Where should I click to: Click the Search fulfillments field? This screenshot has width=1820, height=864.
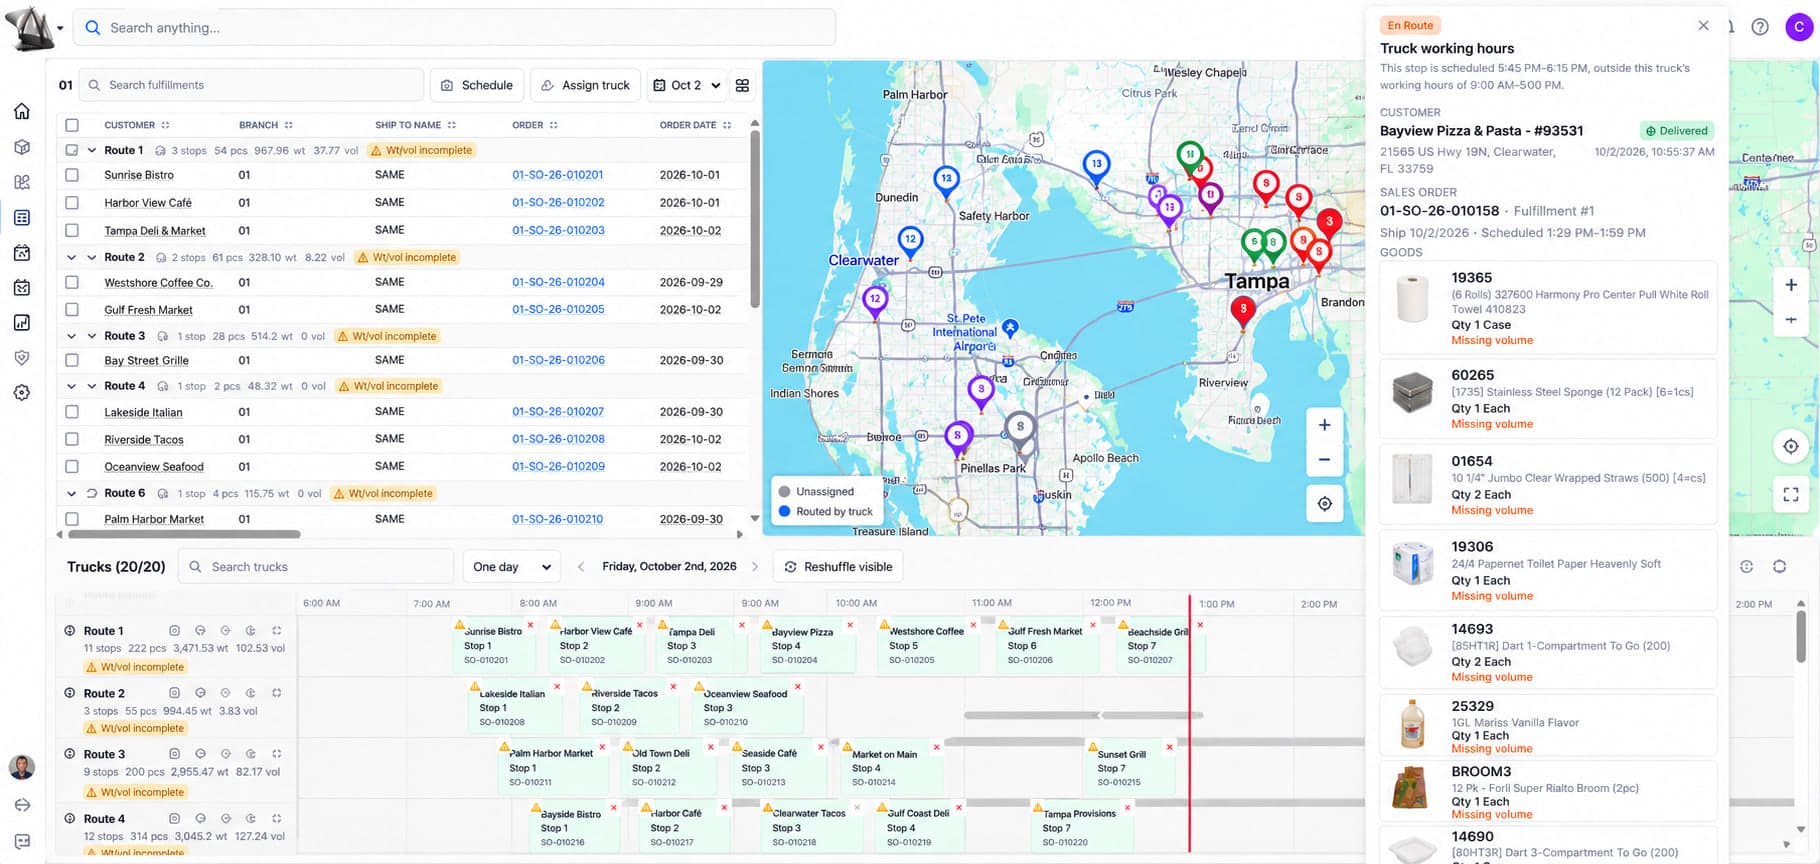pyautogui.click(x=251, y=85)
